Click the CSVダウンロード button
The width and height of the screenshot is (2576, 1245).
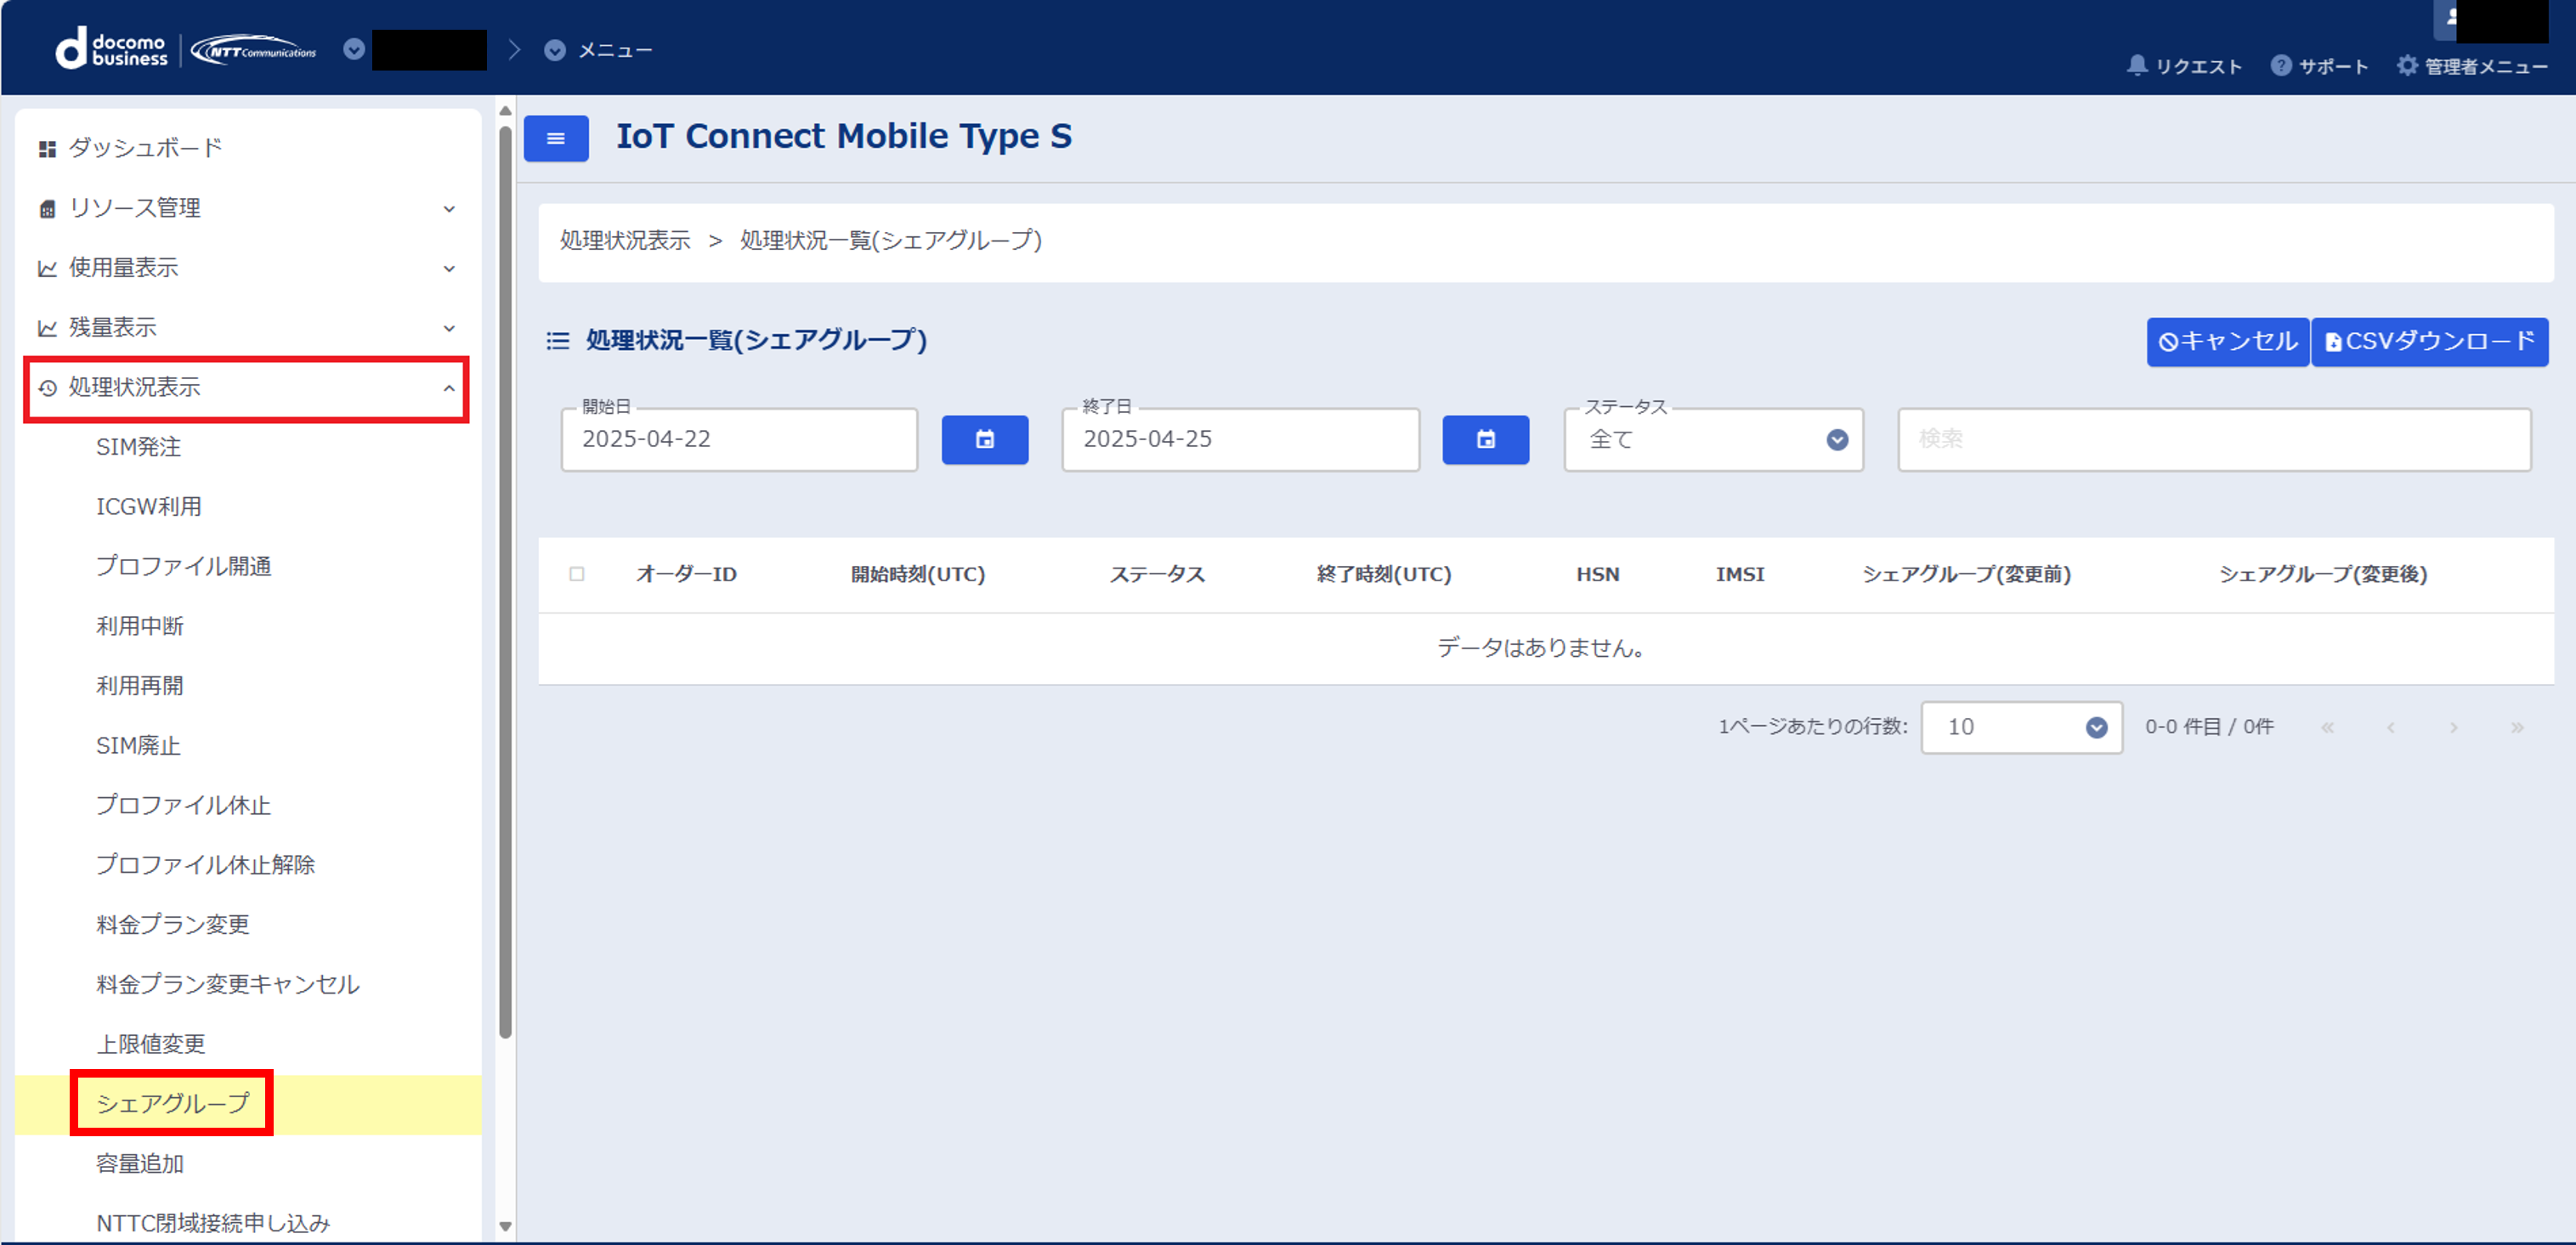[x=2430, y=341]
